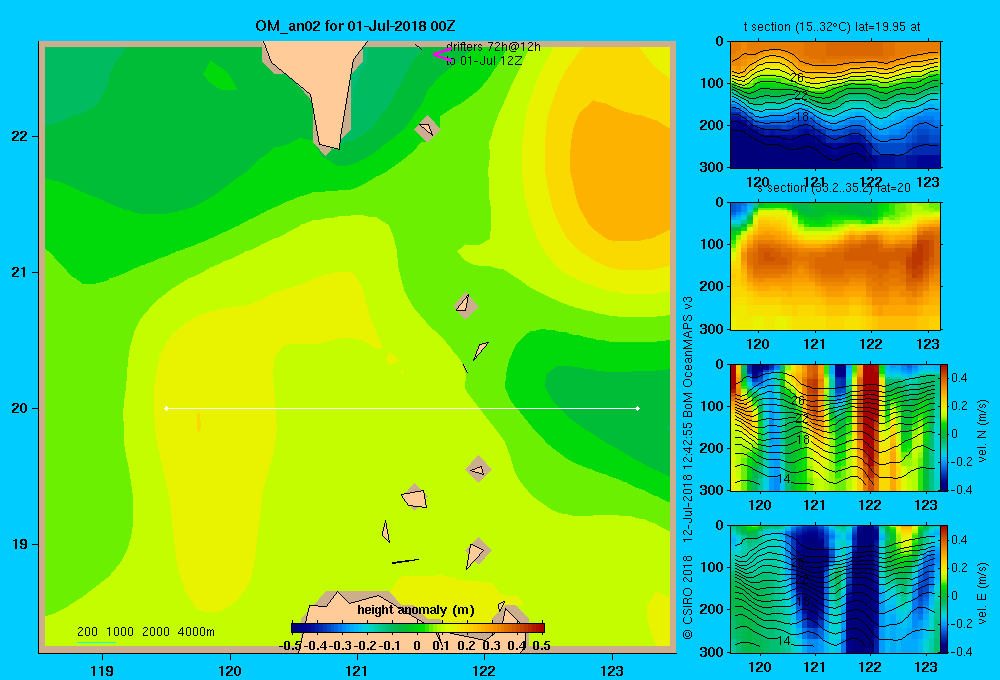
Task: Click the vel. N color scale bar
Action: pyautogui.click(x=945, y=427)
